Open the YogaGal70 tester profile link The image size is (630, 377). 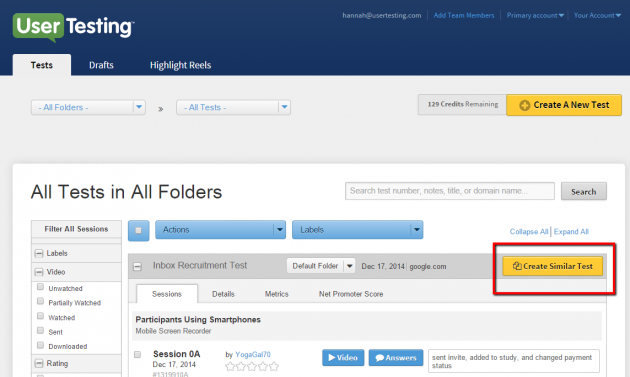253,354
